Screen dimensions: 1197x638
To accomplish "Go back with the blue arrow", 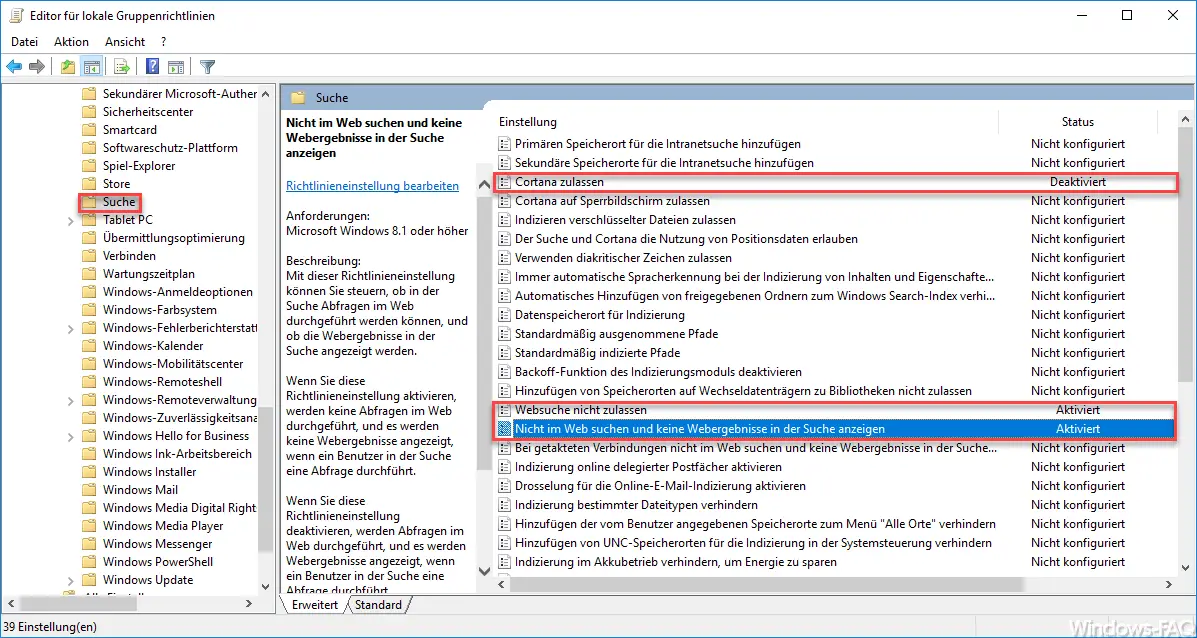I will click(x=14, y=66).
